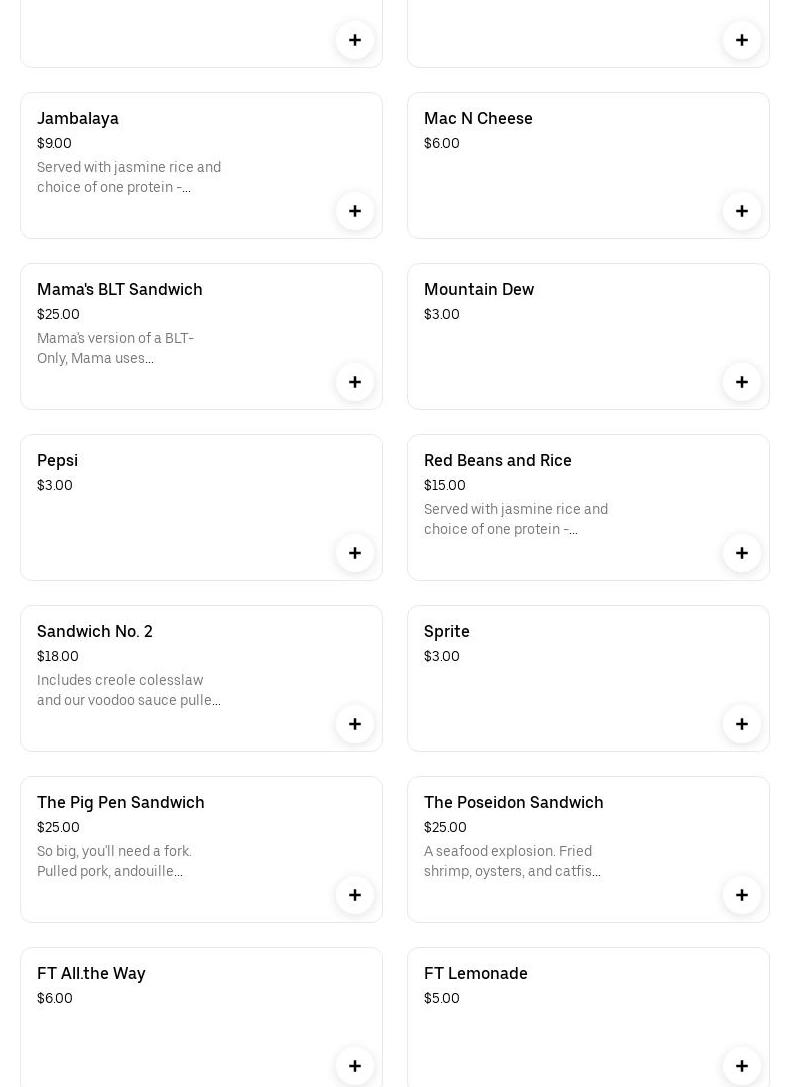This screenshot has height=1087, width=804.
Task: Open the Jambalaya item details
Action: pos(78,118)
